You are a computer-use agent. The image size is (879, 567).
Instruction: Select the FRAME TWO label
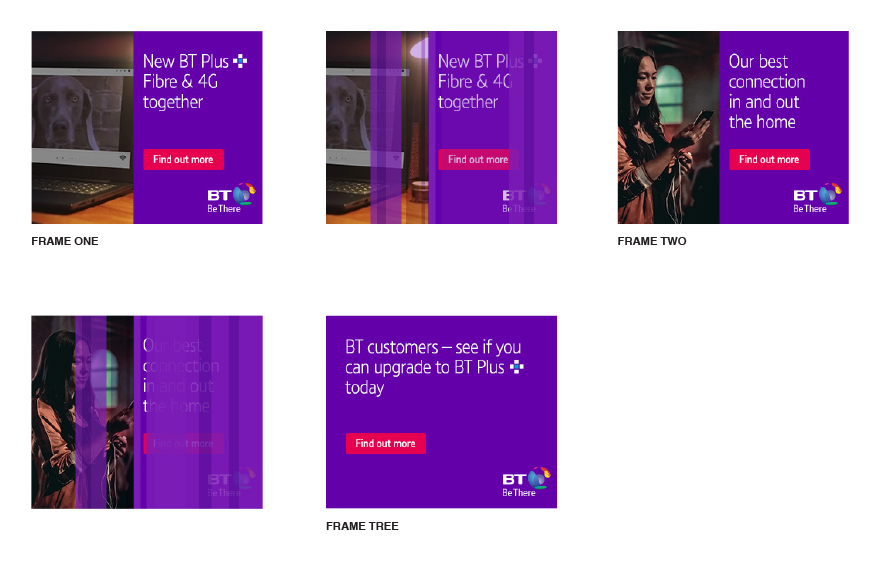click(652, 241)
